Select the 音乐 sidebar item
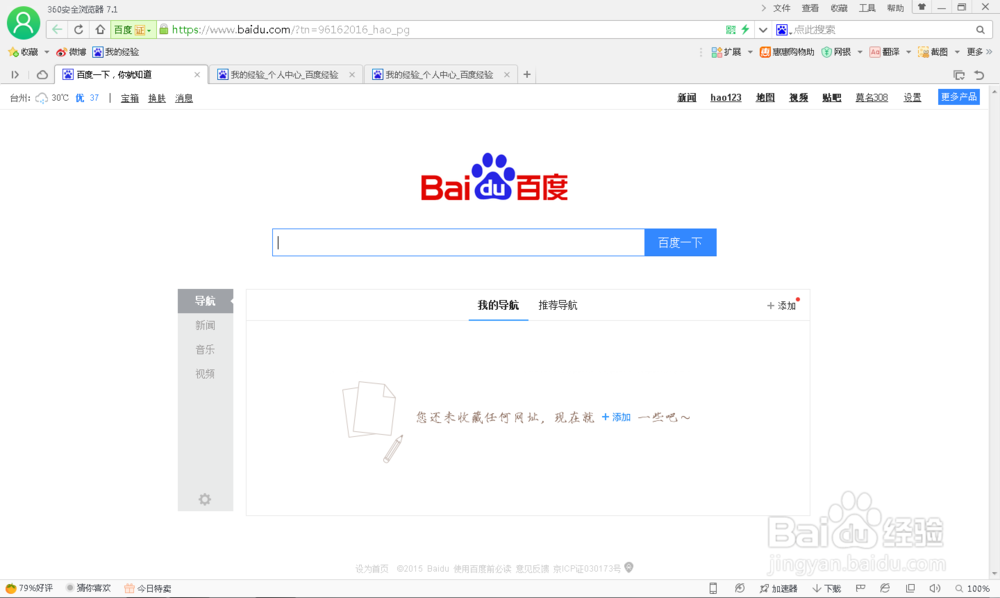 click(205, 349)
